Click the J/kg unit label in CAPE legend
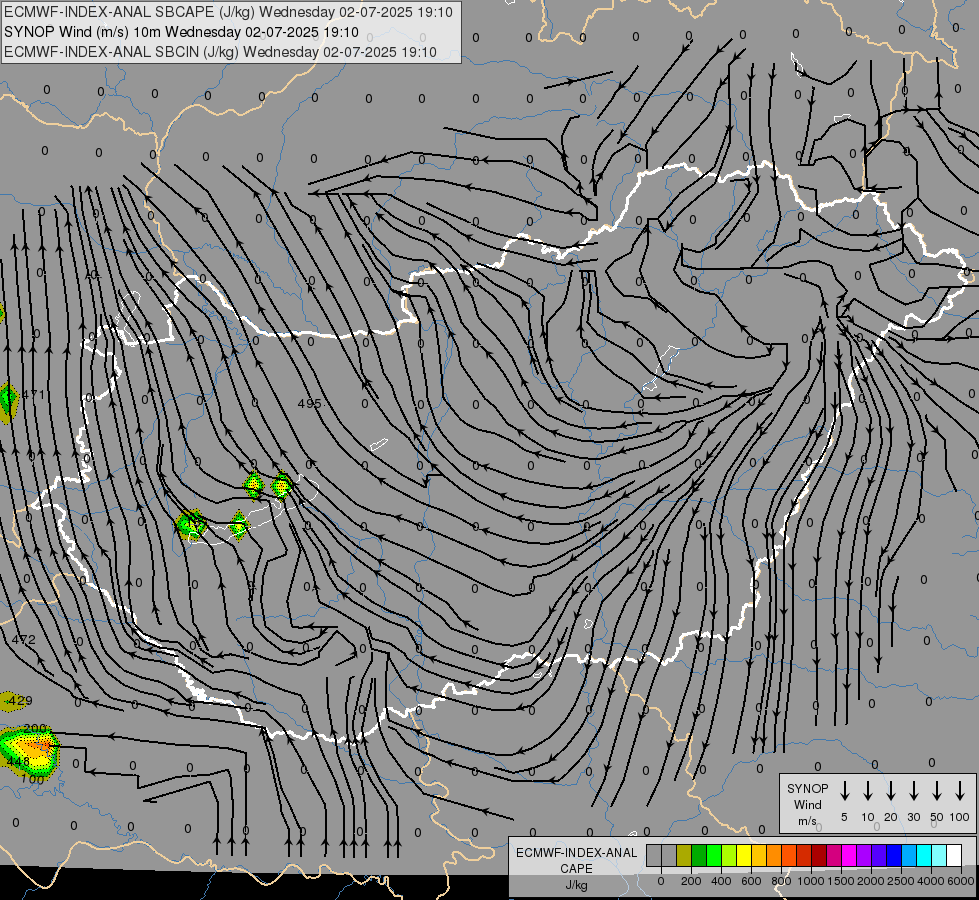Image resolution: width=979 pixels, height=900 pixels. (576, 885)
